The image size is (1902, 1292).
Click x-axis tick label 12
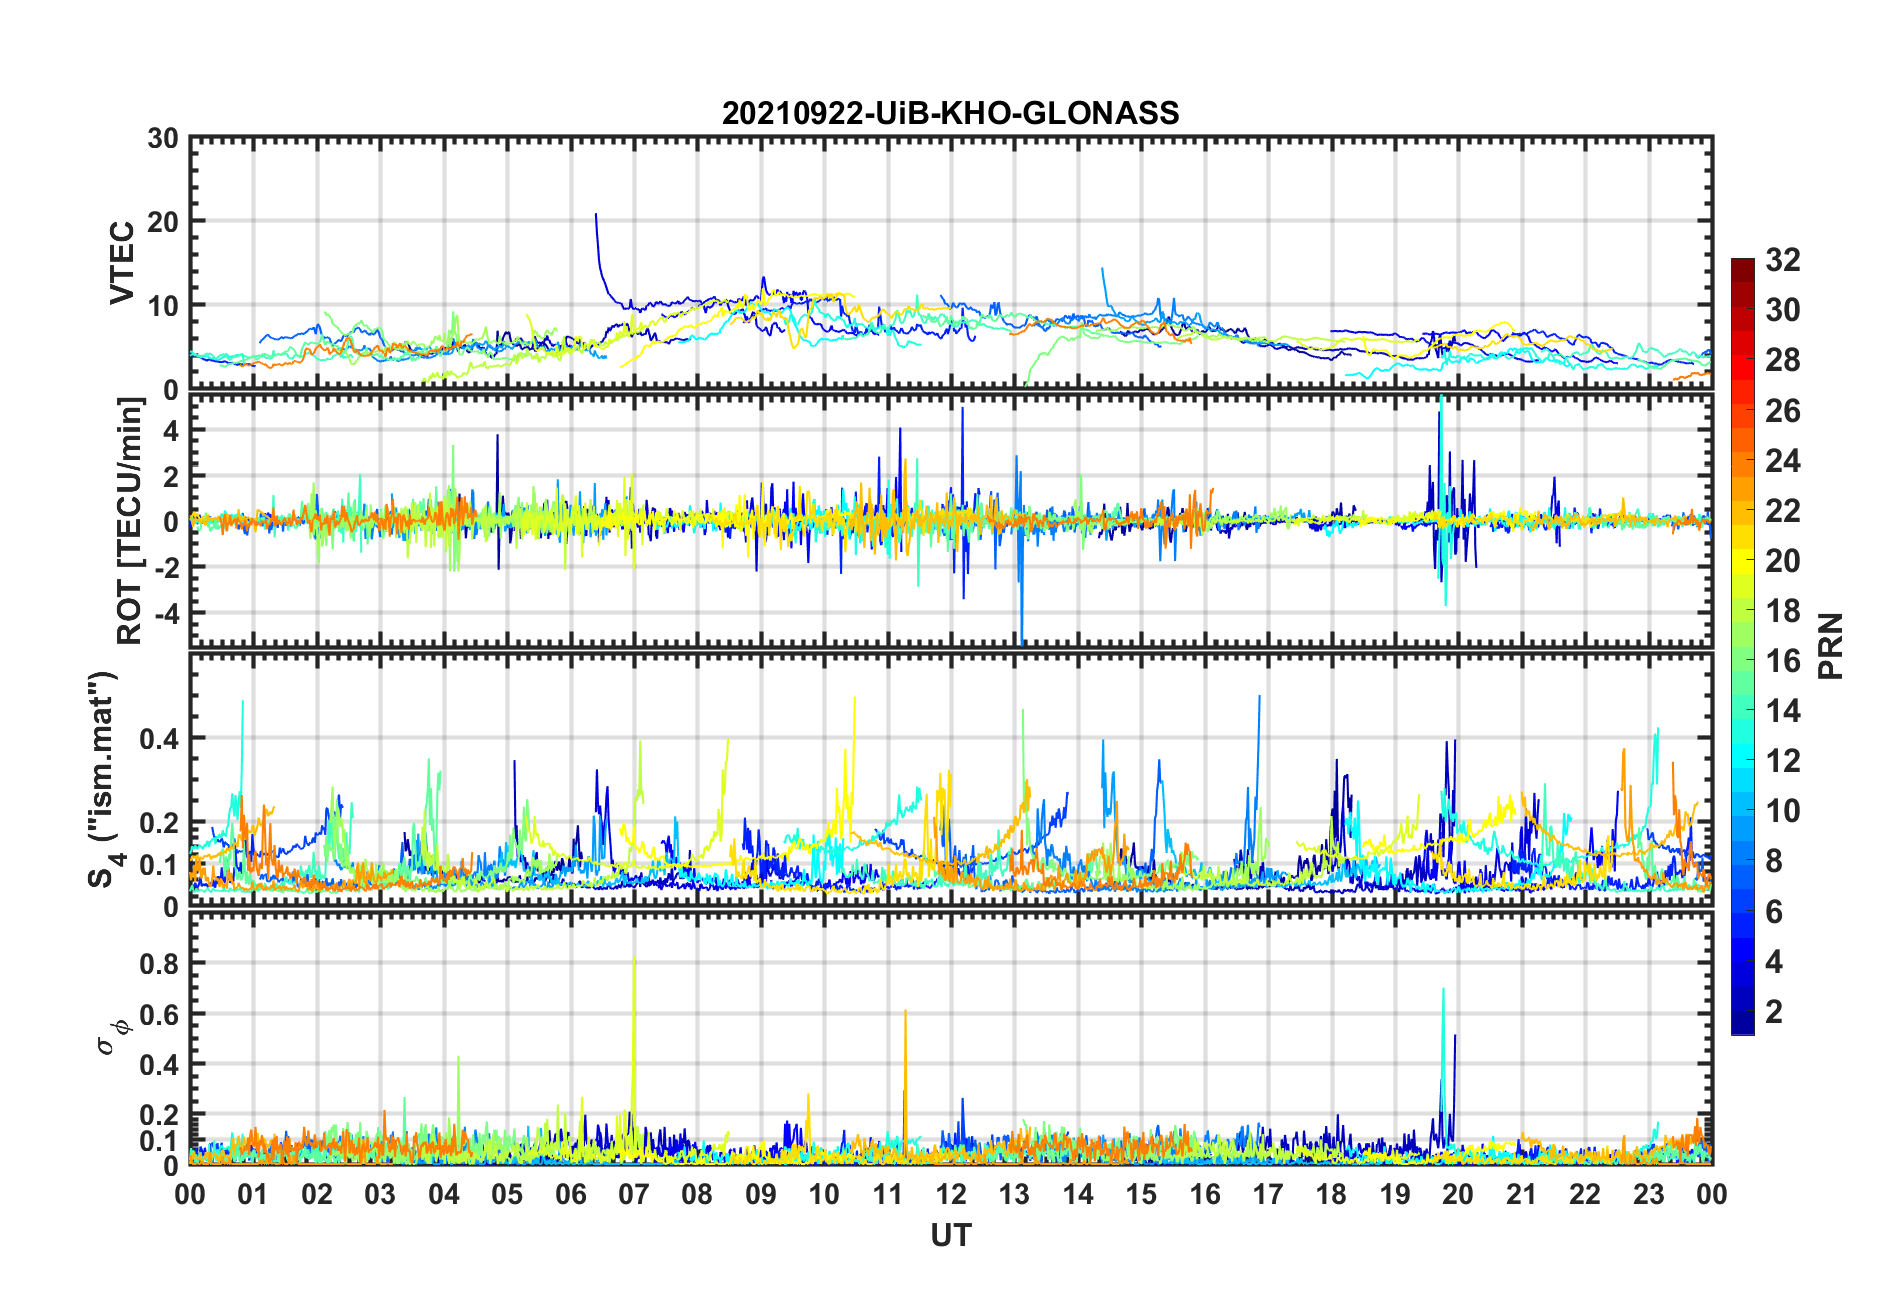[x=951, y=1195]
